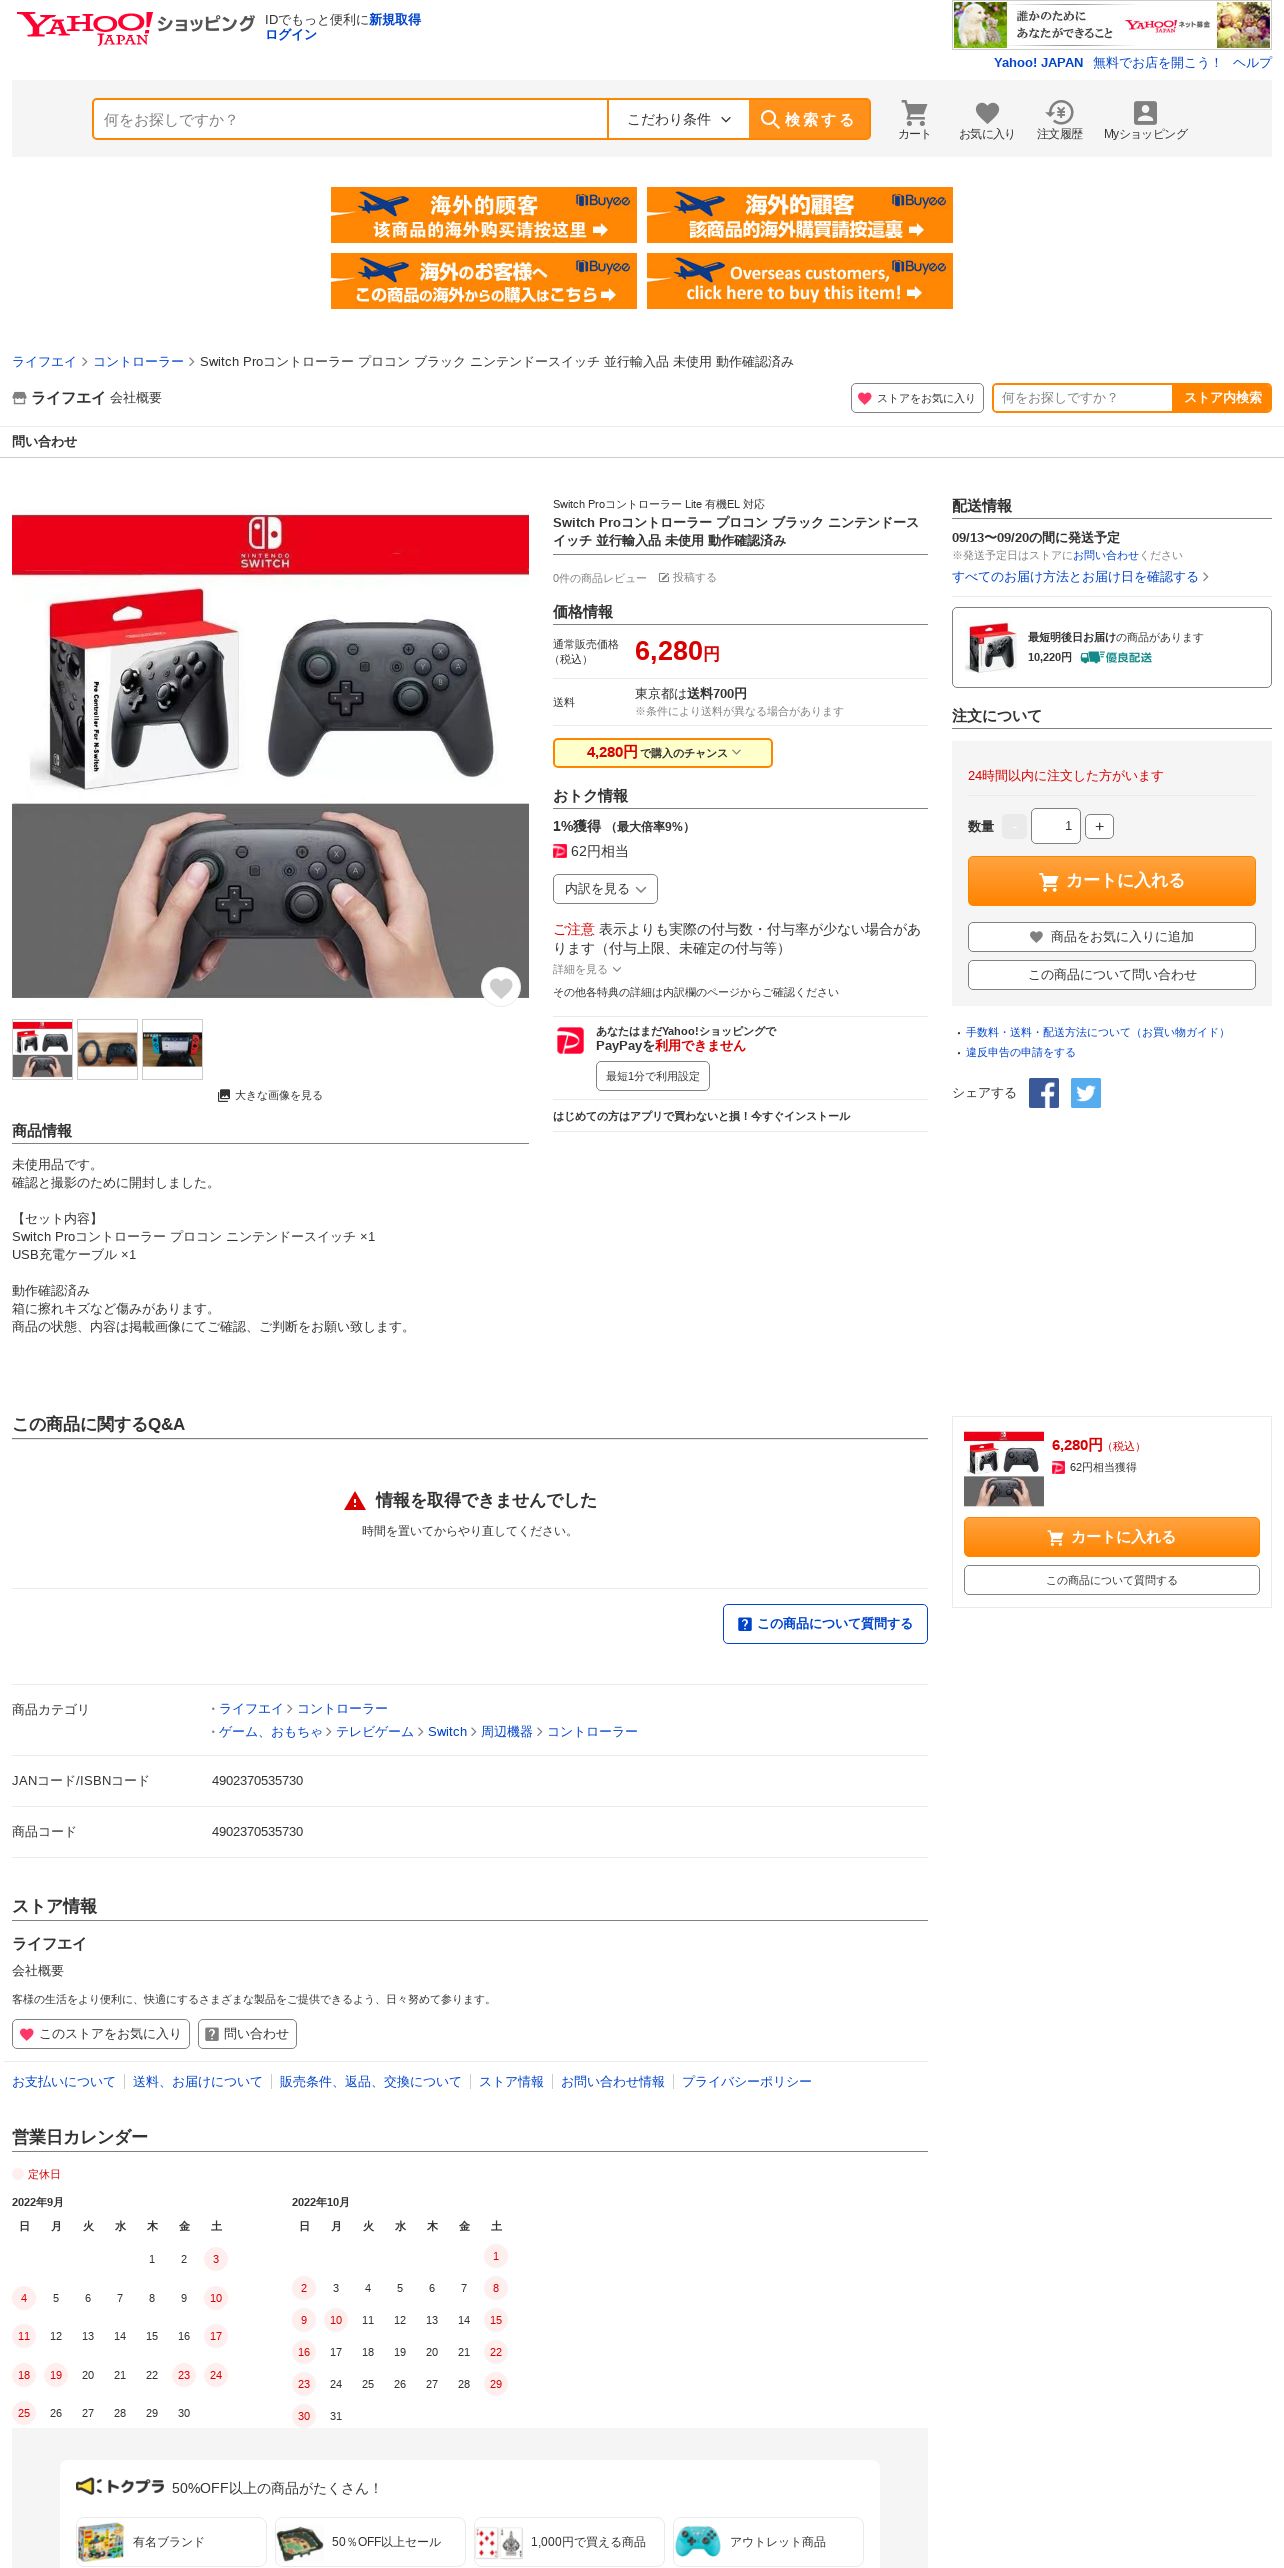Click この商品について質問する button in Q&A
Viewport: 1284px width, 2568px height.
[825, 1624]
